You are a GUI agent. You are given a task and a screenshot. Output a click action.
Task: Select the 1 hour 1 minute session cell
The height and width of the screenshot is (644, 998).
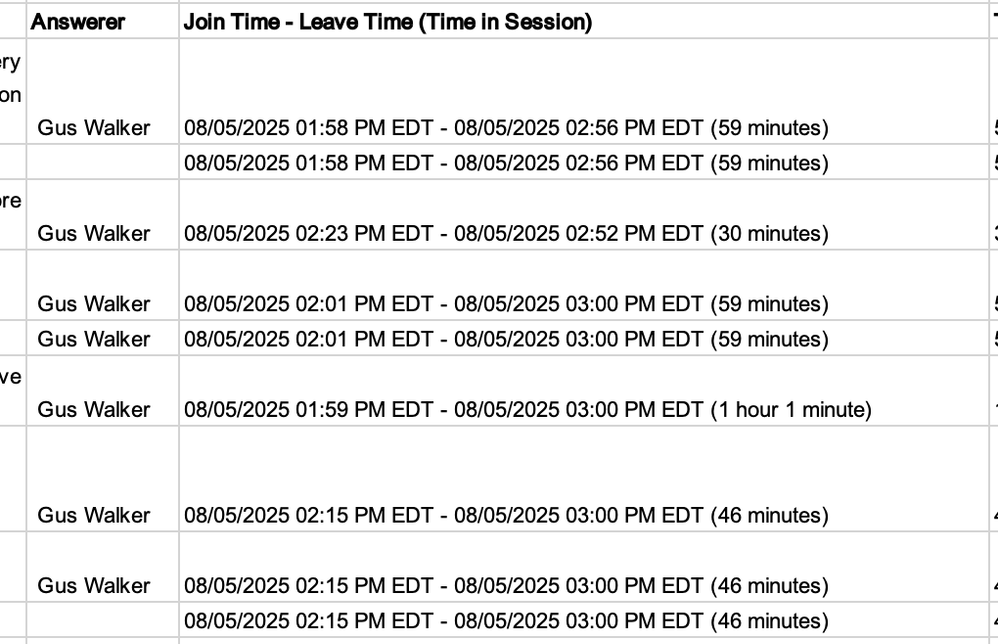[x=584, y=391]
